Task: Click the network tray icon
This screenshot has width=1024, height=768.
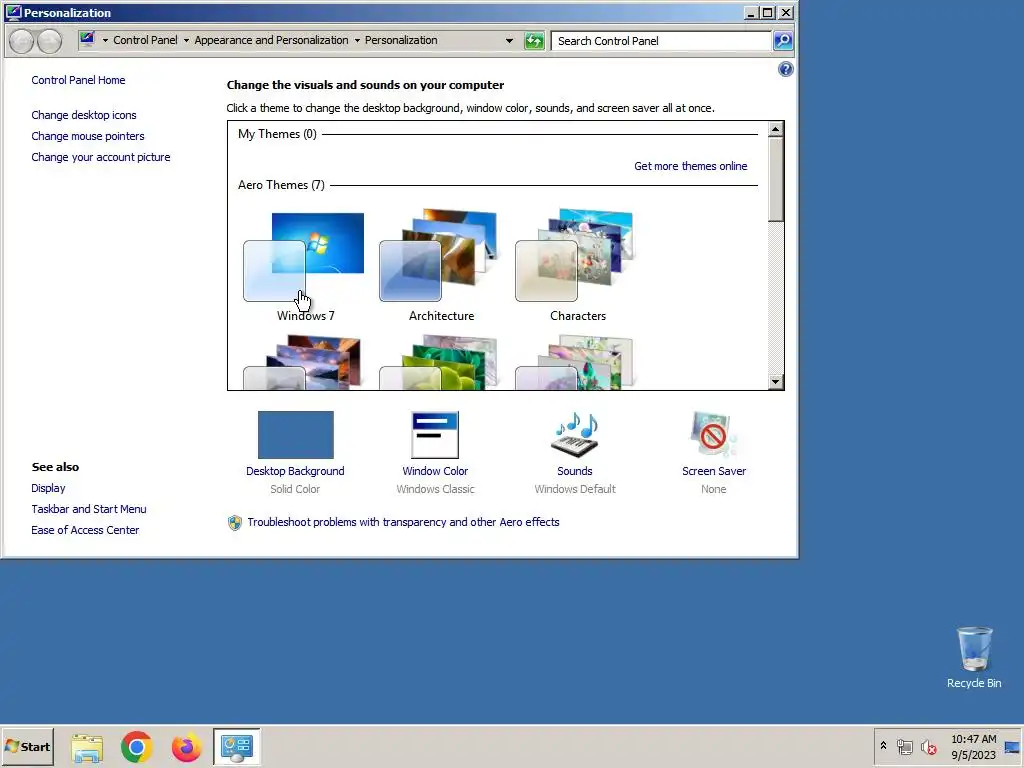Action: [904, 747]
